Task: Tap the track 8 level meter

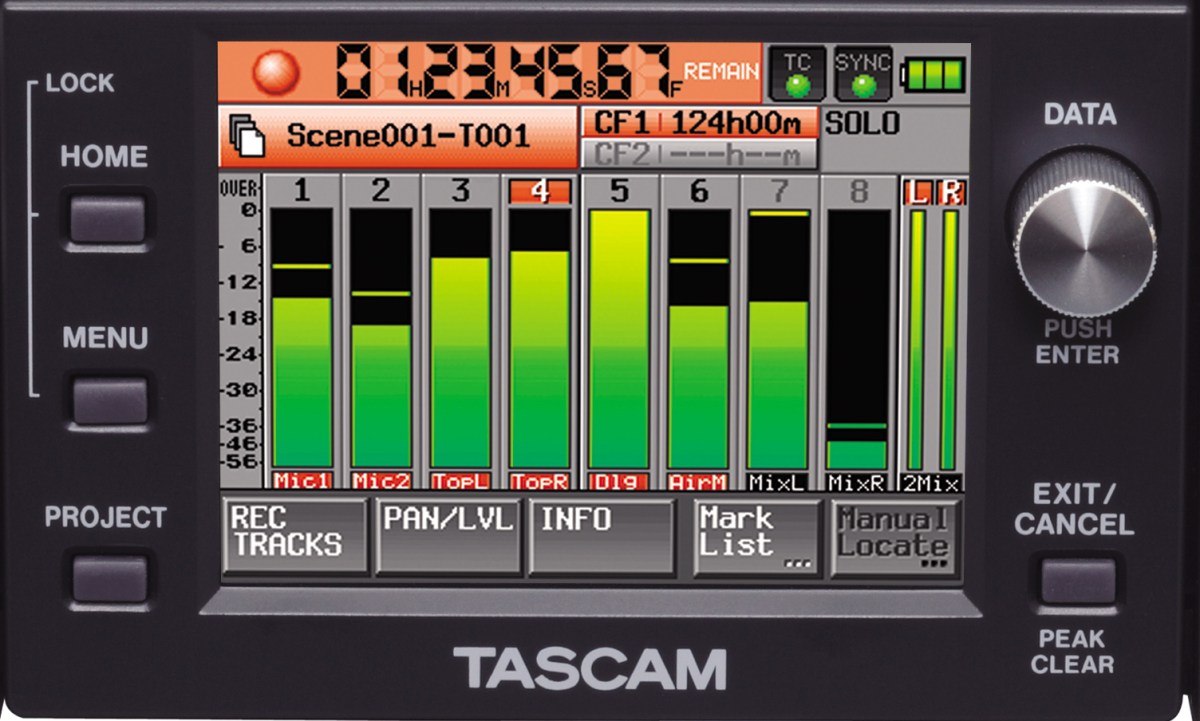Action: pos(858,338)
